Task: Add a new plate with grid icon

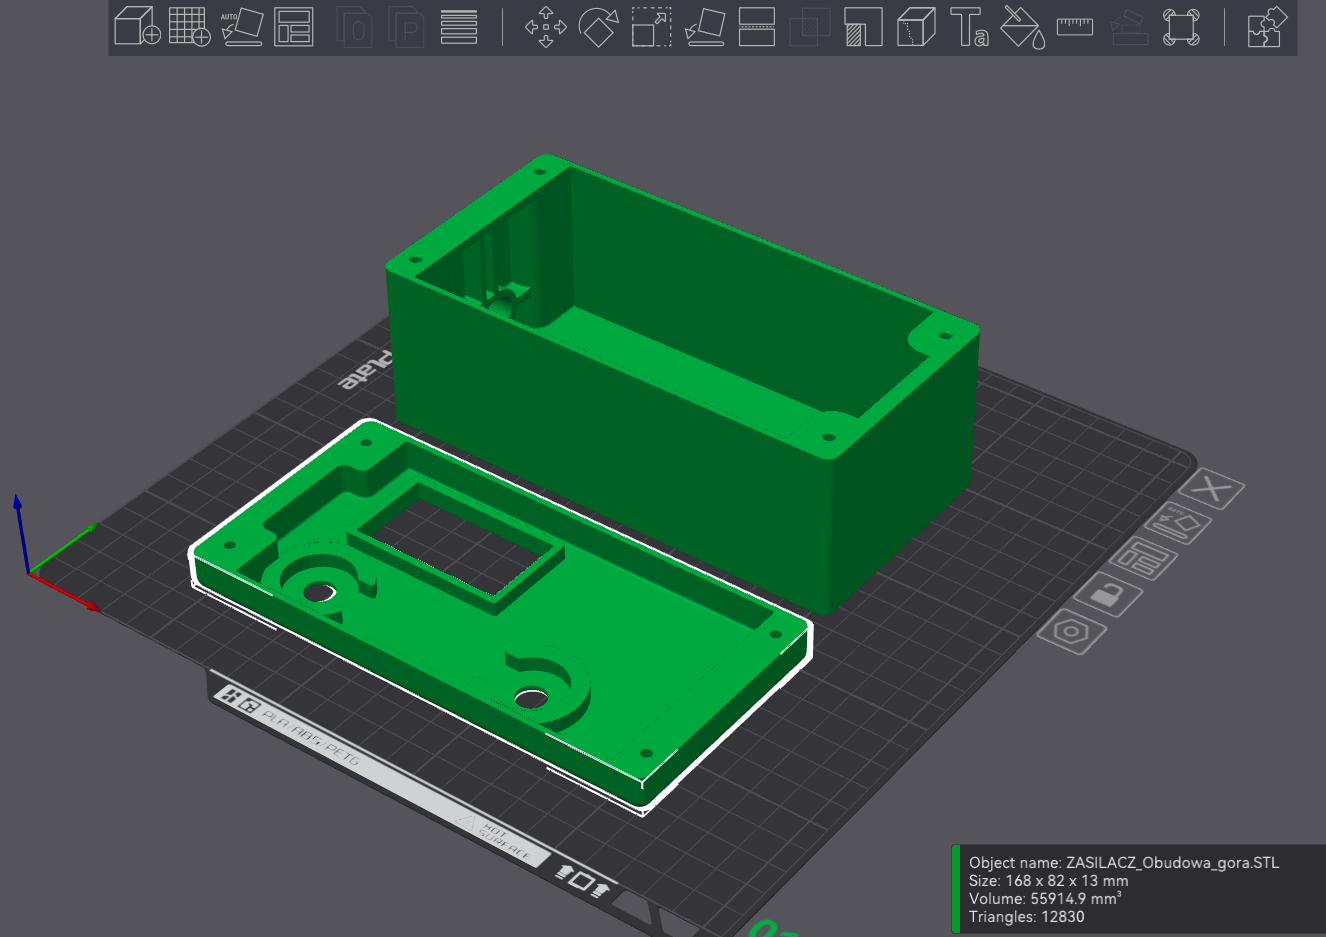Action: tap(189, 27)
